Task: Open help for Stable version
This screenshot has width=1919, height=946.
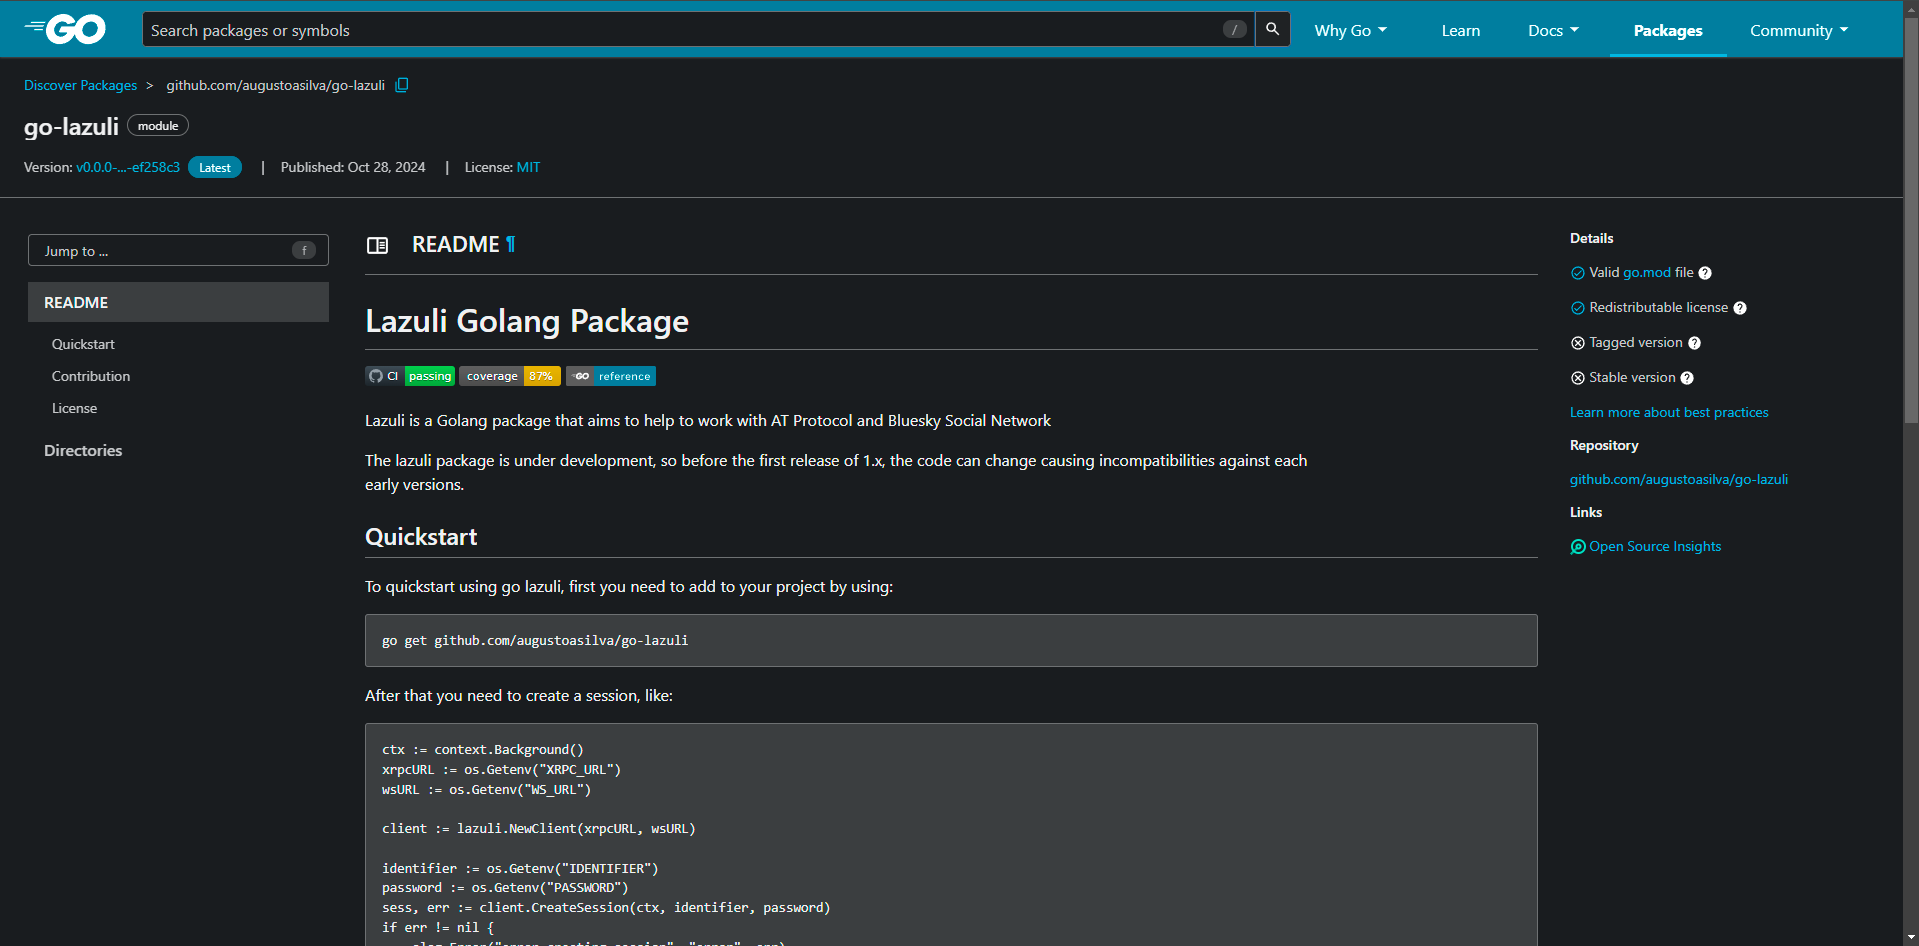Action: click(1687, 378)
